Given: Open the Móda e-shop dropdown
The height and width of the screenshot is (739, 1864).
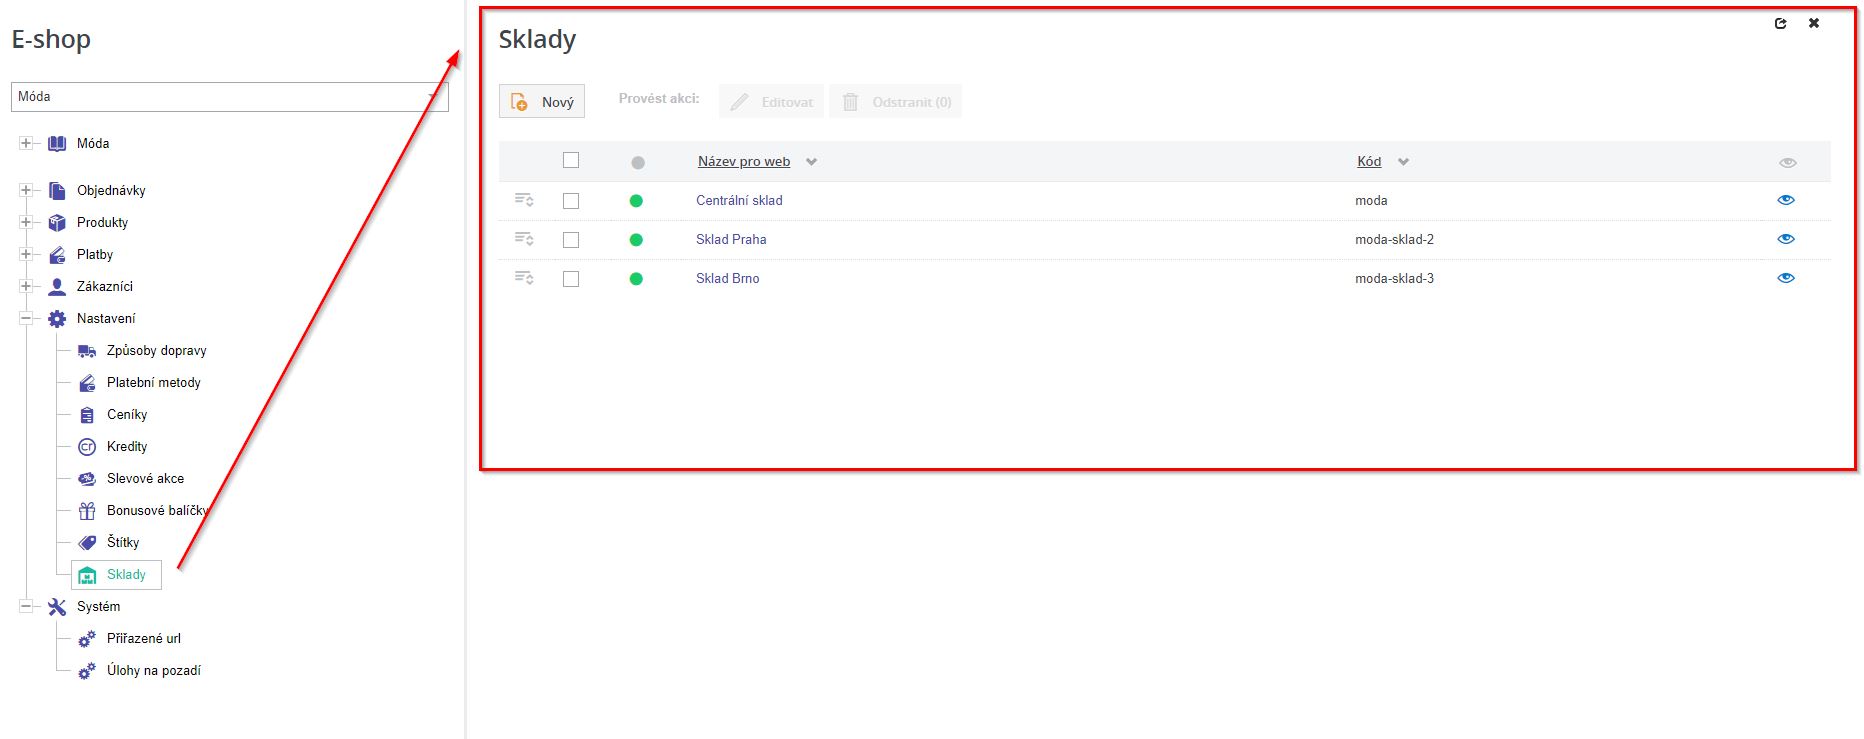Looking at the screenshot, I should [230, 97].
